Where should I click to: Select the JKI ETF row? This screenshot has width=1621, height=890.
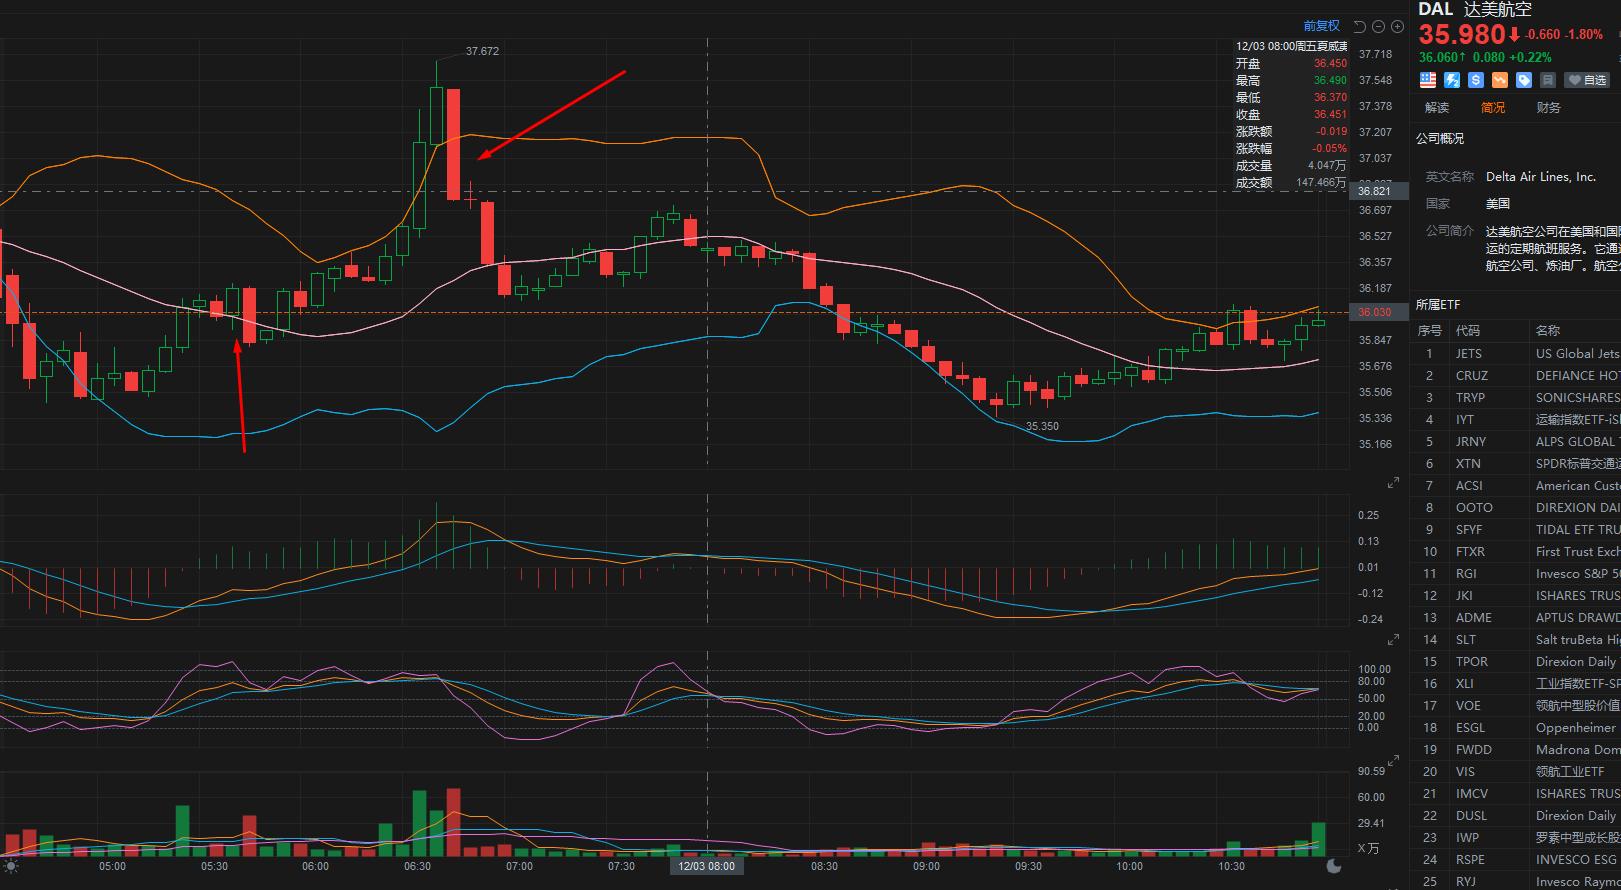pos(1516,596)
